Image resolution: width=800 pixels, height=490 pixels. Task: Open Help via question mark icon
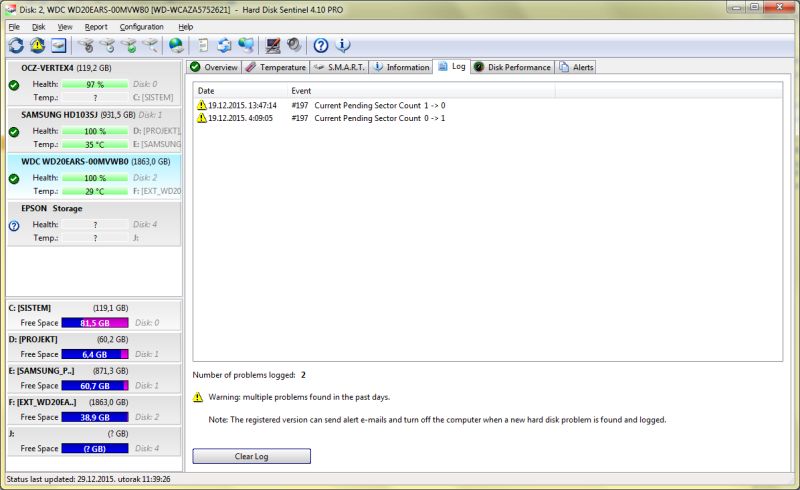point(321,45)
